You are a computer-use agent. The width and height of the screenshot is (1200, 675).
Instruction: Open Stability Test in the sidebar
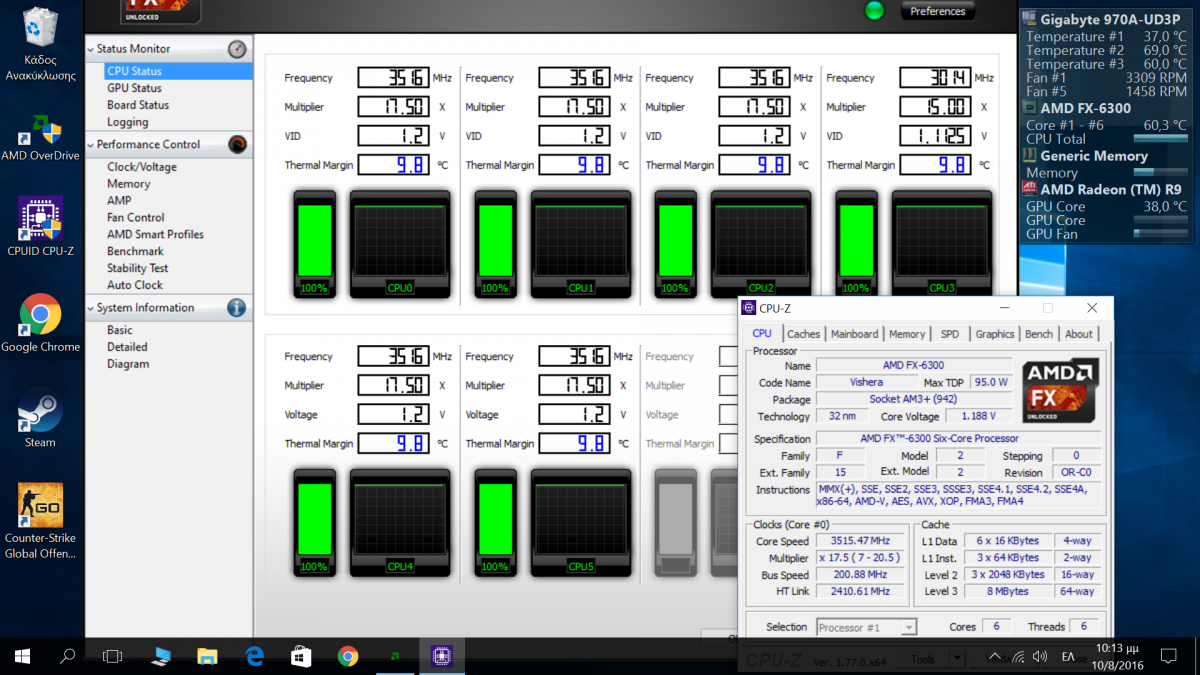[138, 268]
